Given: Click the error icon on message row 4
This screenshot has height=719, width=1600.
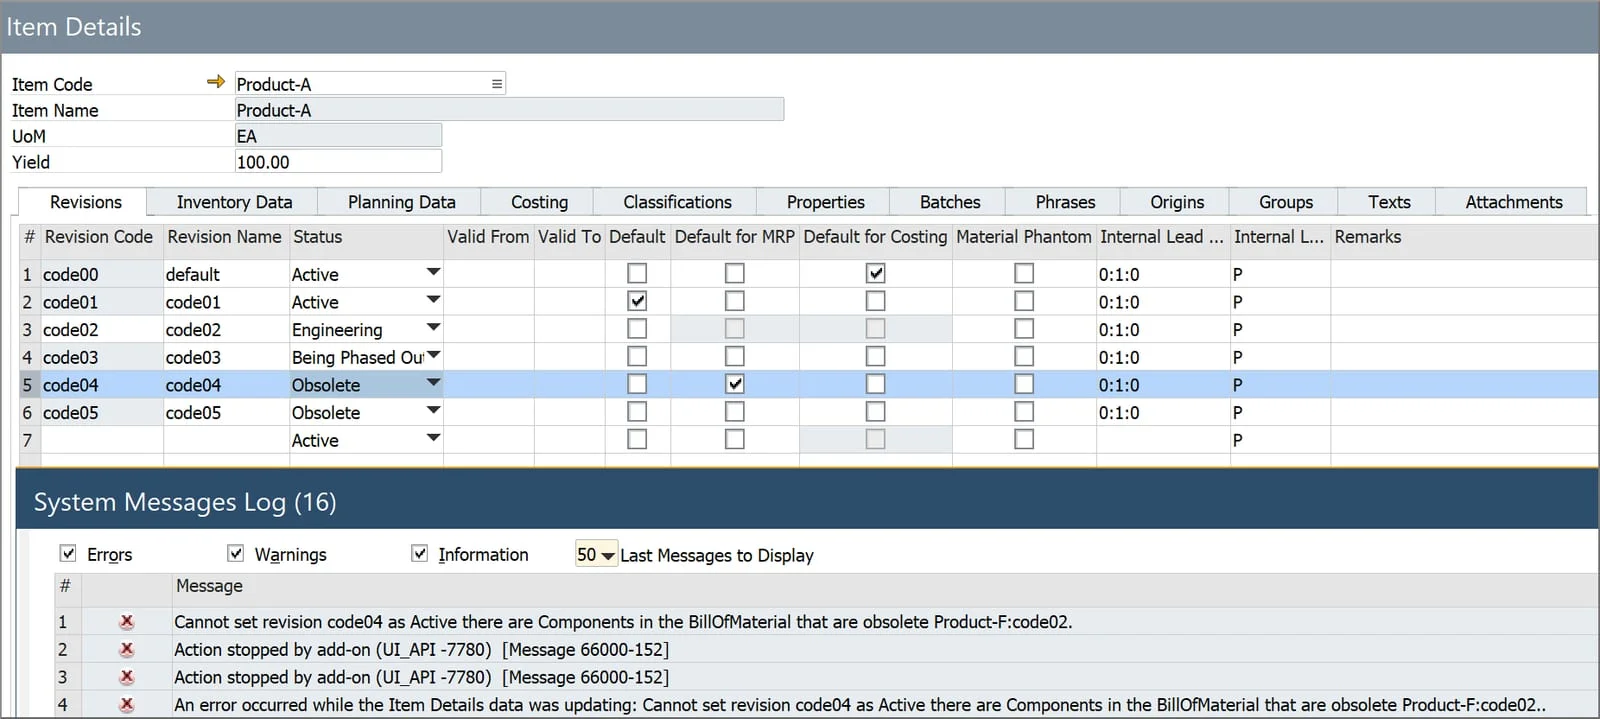Looking at the screenshot, I should 127,705.
